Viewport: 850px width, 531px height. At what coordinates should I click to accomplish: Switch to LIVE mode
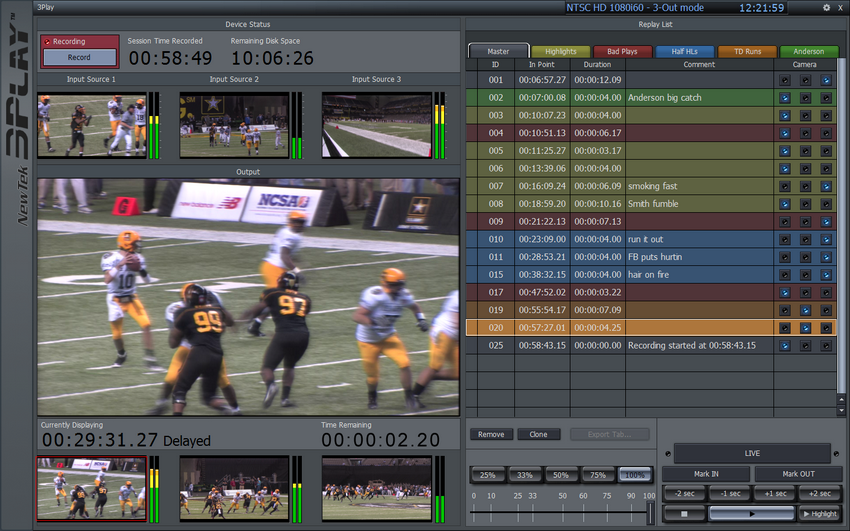tap(752, 453)
